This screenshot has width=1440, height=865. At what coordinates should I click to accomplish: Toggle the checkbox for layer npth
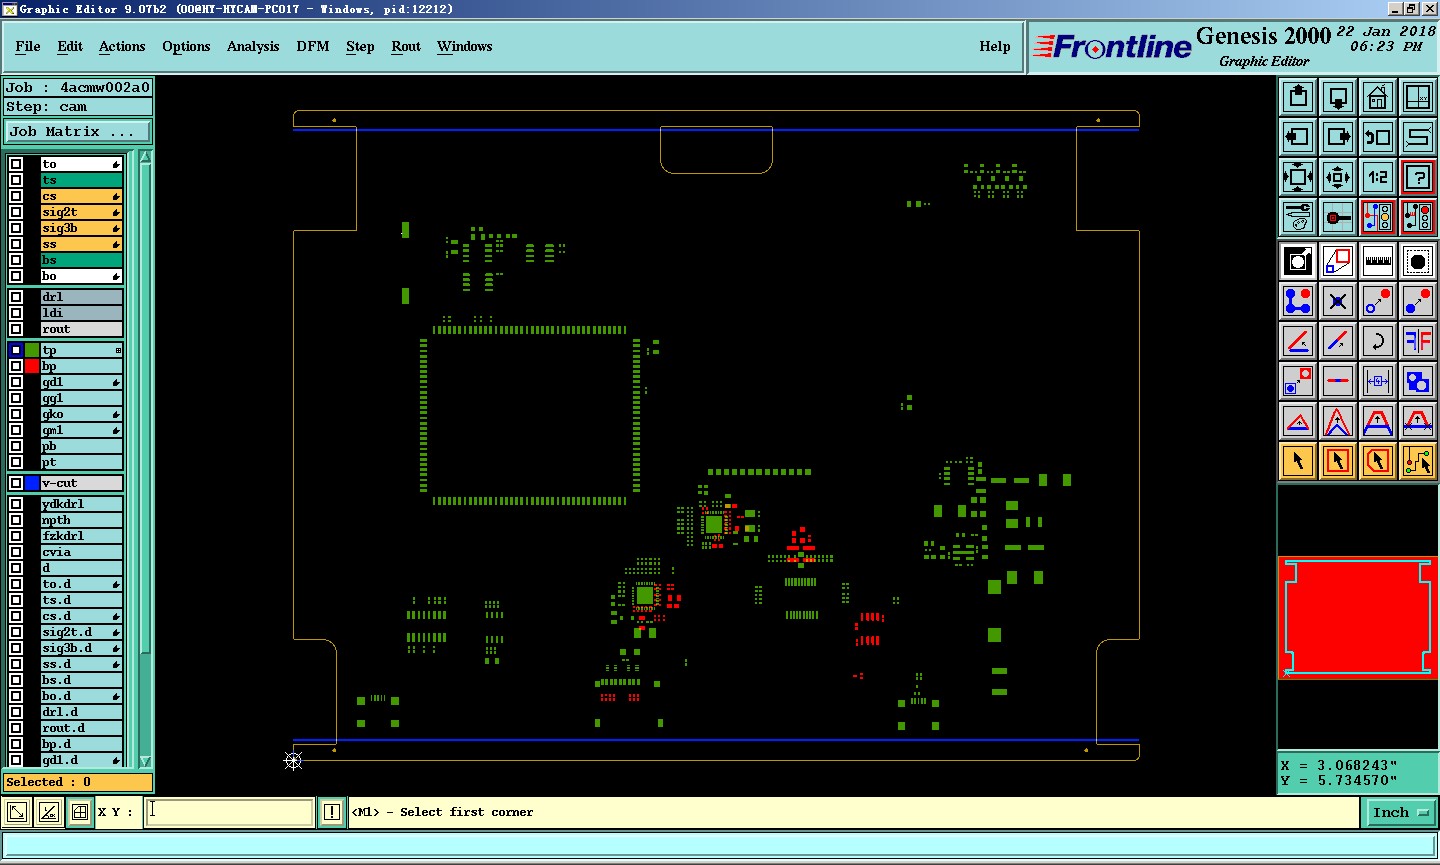[16, 520]
